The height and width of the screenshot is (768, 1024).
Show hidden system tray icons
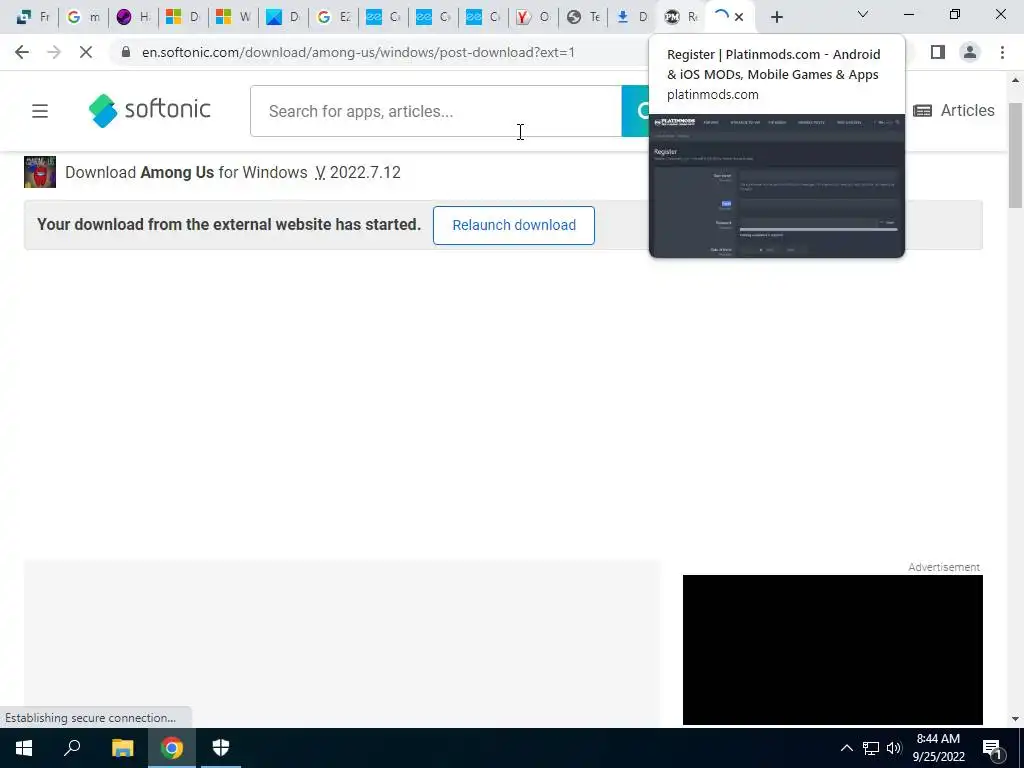tap(846, 748)
